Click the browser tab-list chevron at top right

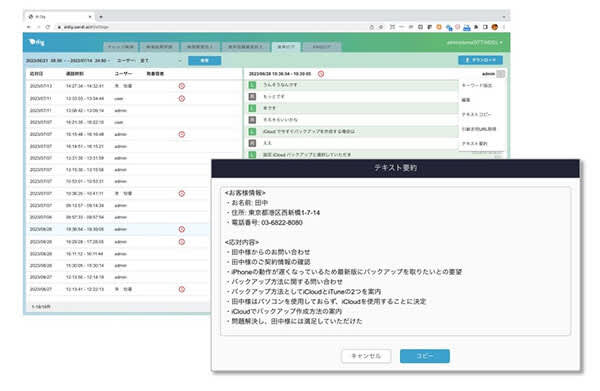[x=504, y=17]
